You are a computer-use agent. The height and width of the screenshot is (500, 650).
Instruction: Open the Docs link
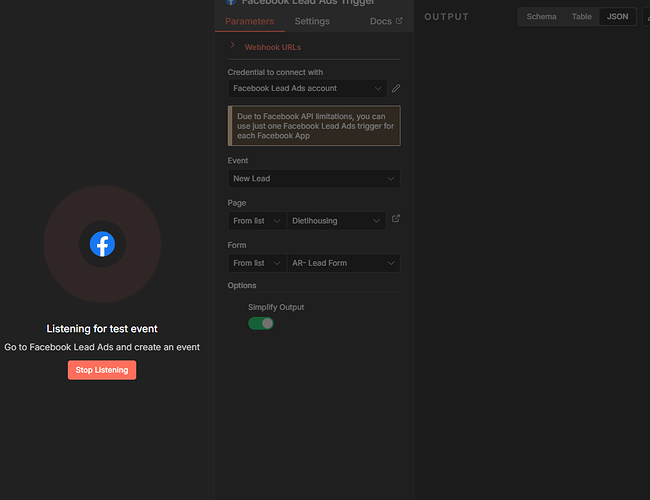point(386,21)
